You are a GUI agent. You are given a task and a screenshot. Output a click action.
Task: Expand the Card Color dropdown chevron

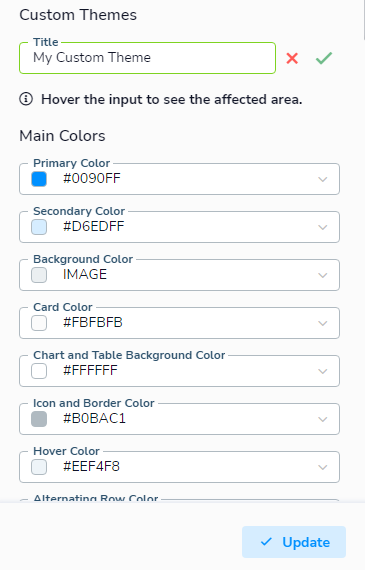click(322, 323)
